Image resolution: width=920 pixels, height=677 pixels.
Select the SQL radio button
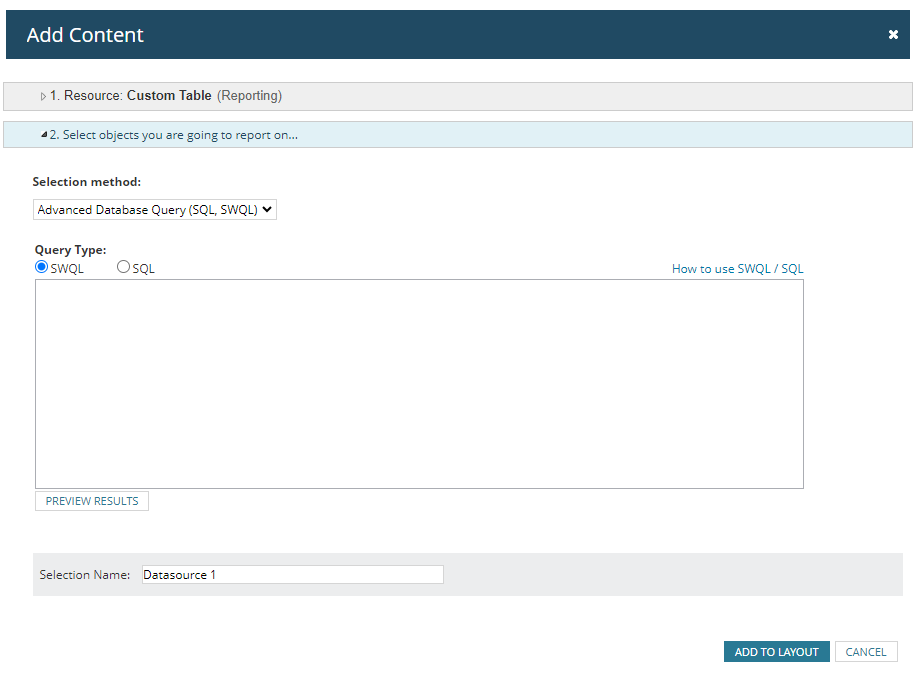[x=123, y=267]
